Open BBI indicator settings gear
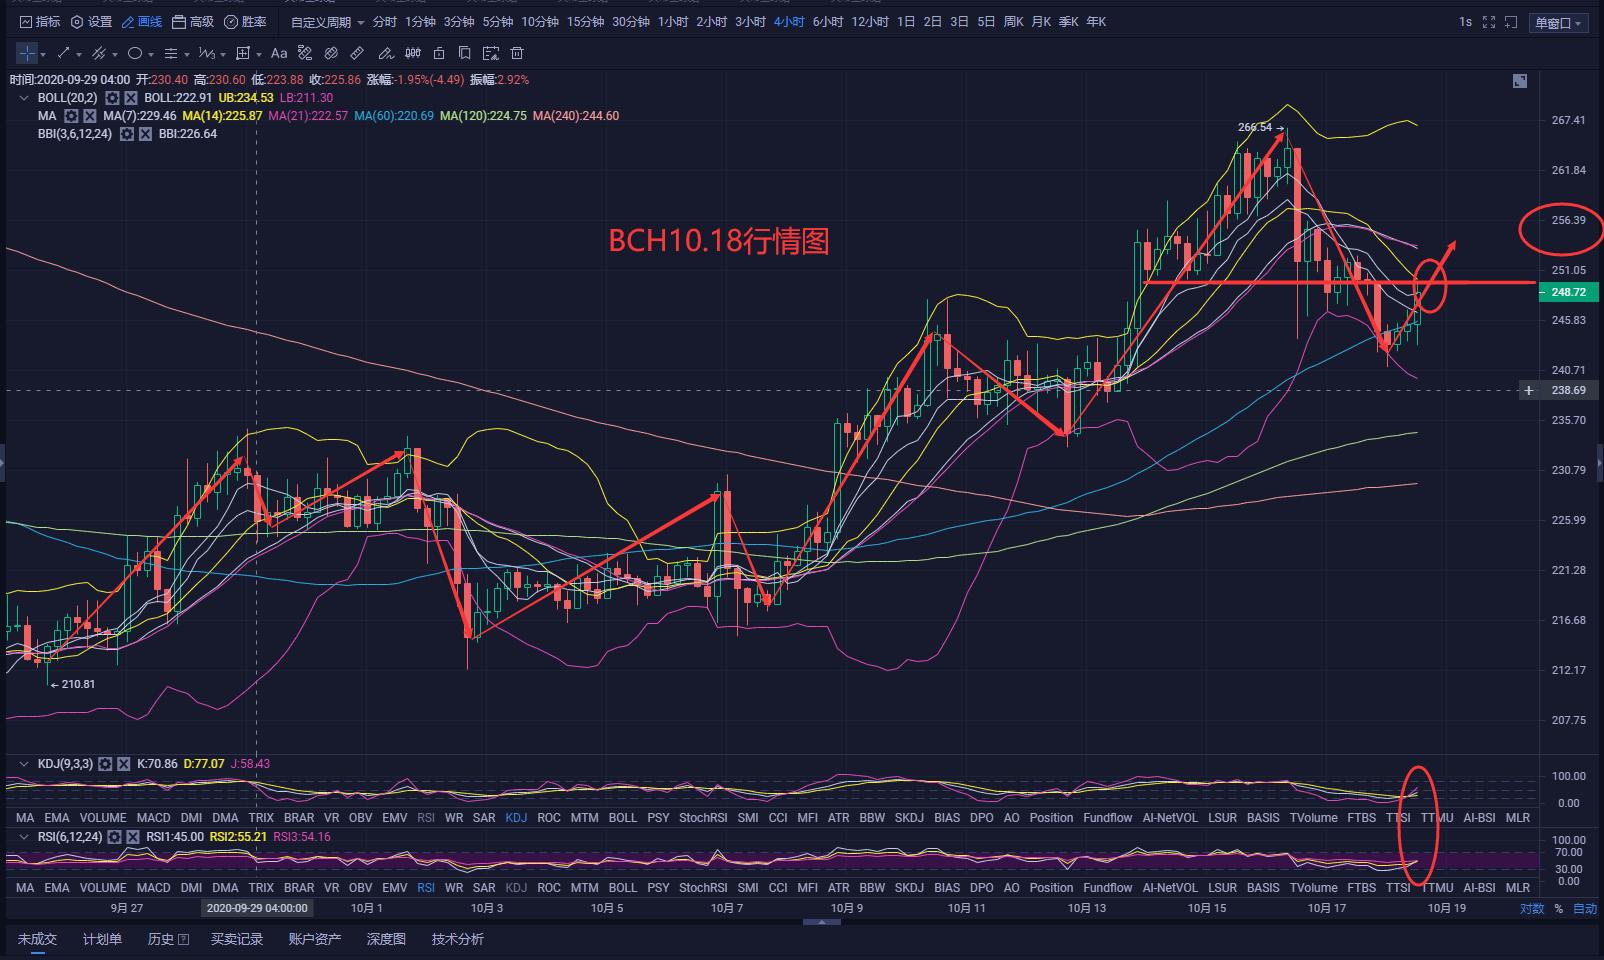 click(127, 134)
